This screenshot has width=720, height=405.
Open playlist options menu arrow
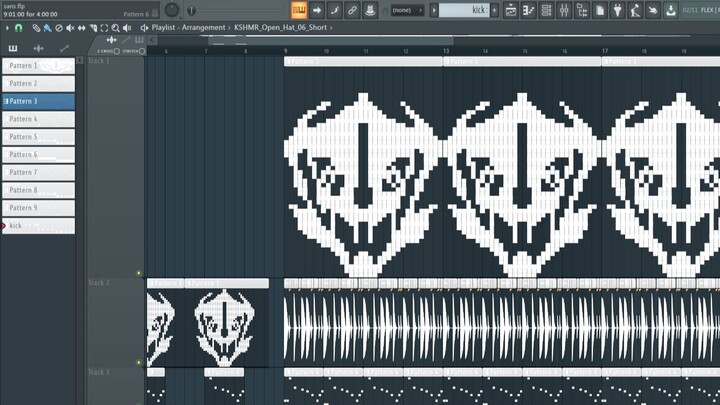[7, 28]
